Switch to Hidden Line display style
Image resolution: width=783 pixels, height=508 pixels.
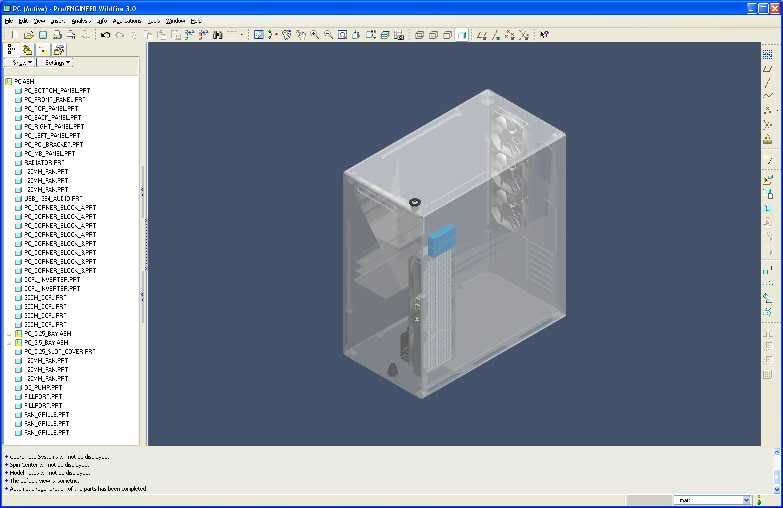433,35
